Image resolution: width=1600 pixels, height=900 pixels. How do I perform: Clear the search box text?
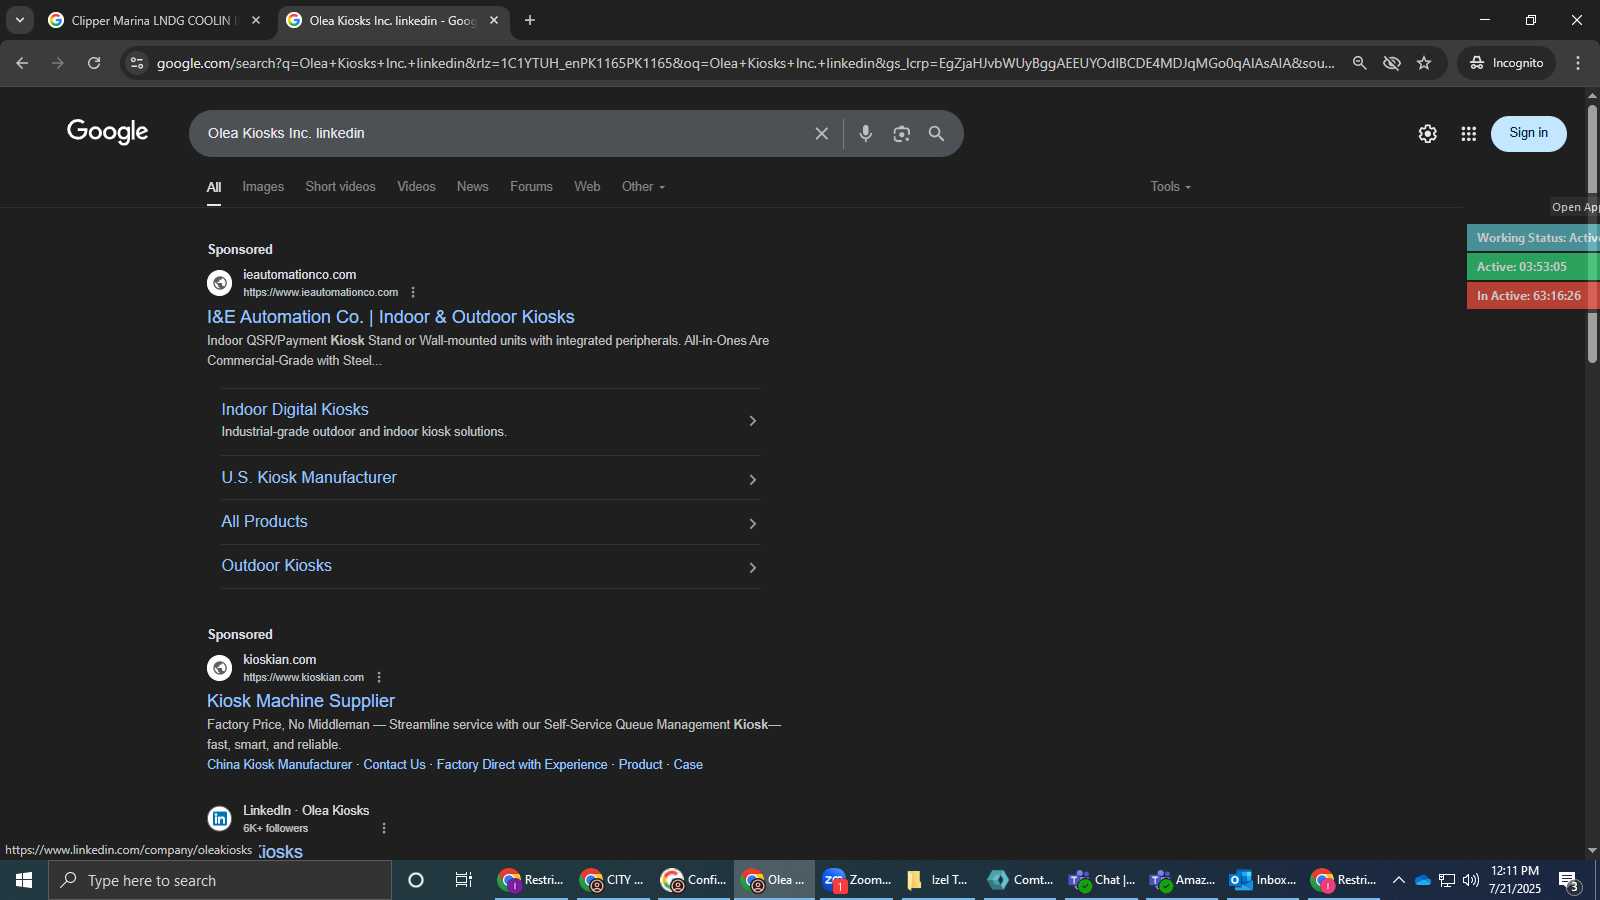[x=821, y=133]
